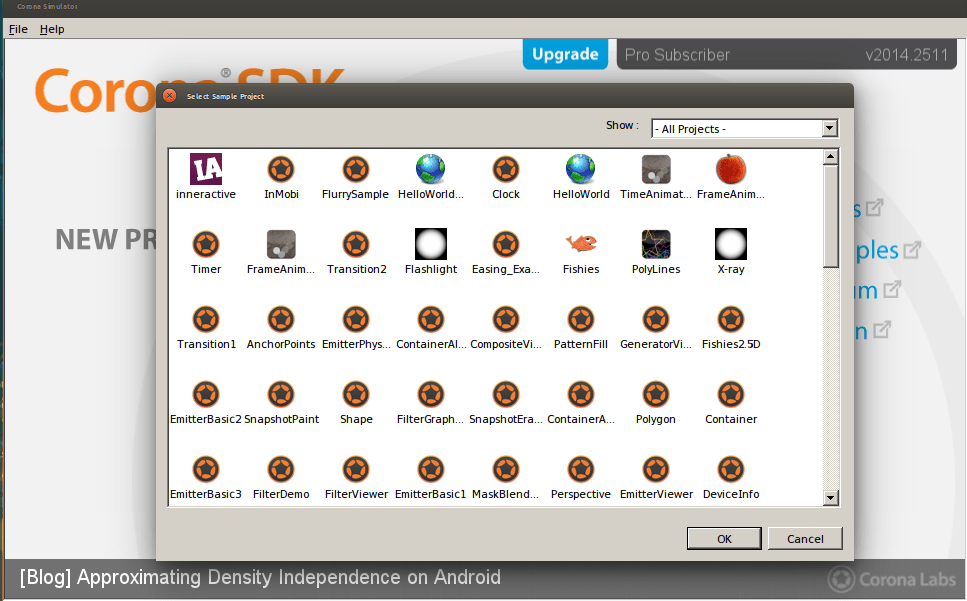Pick the PolyLines sample icon
This screenshot has width=967, height=601.
click(x=656, y=244)
